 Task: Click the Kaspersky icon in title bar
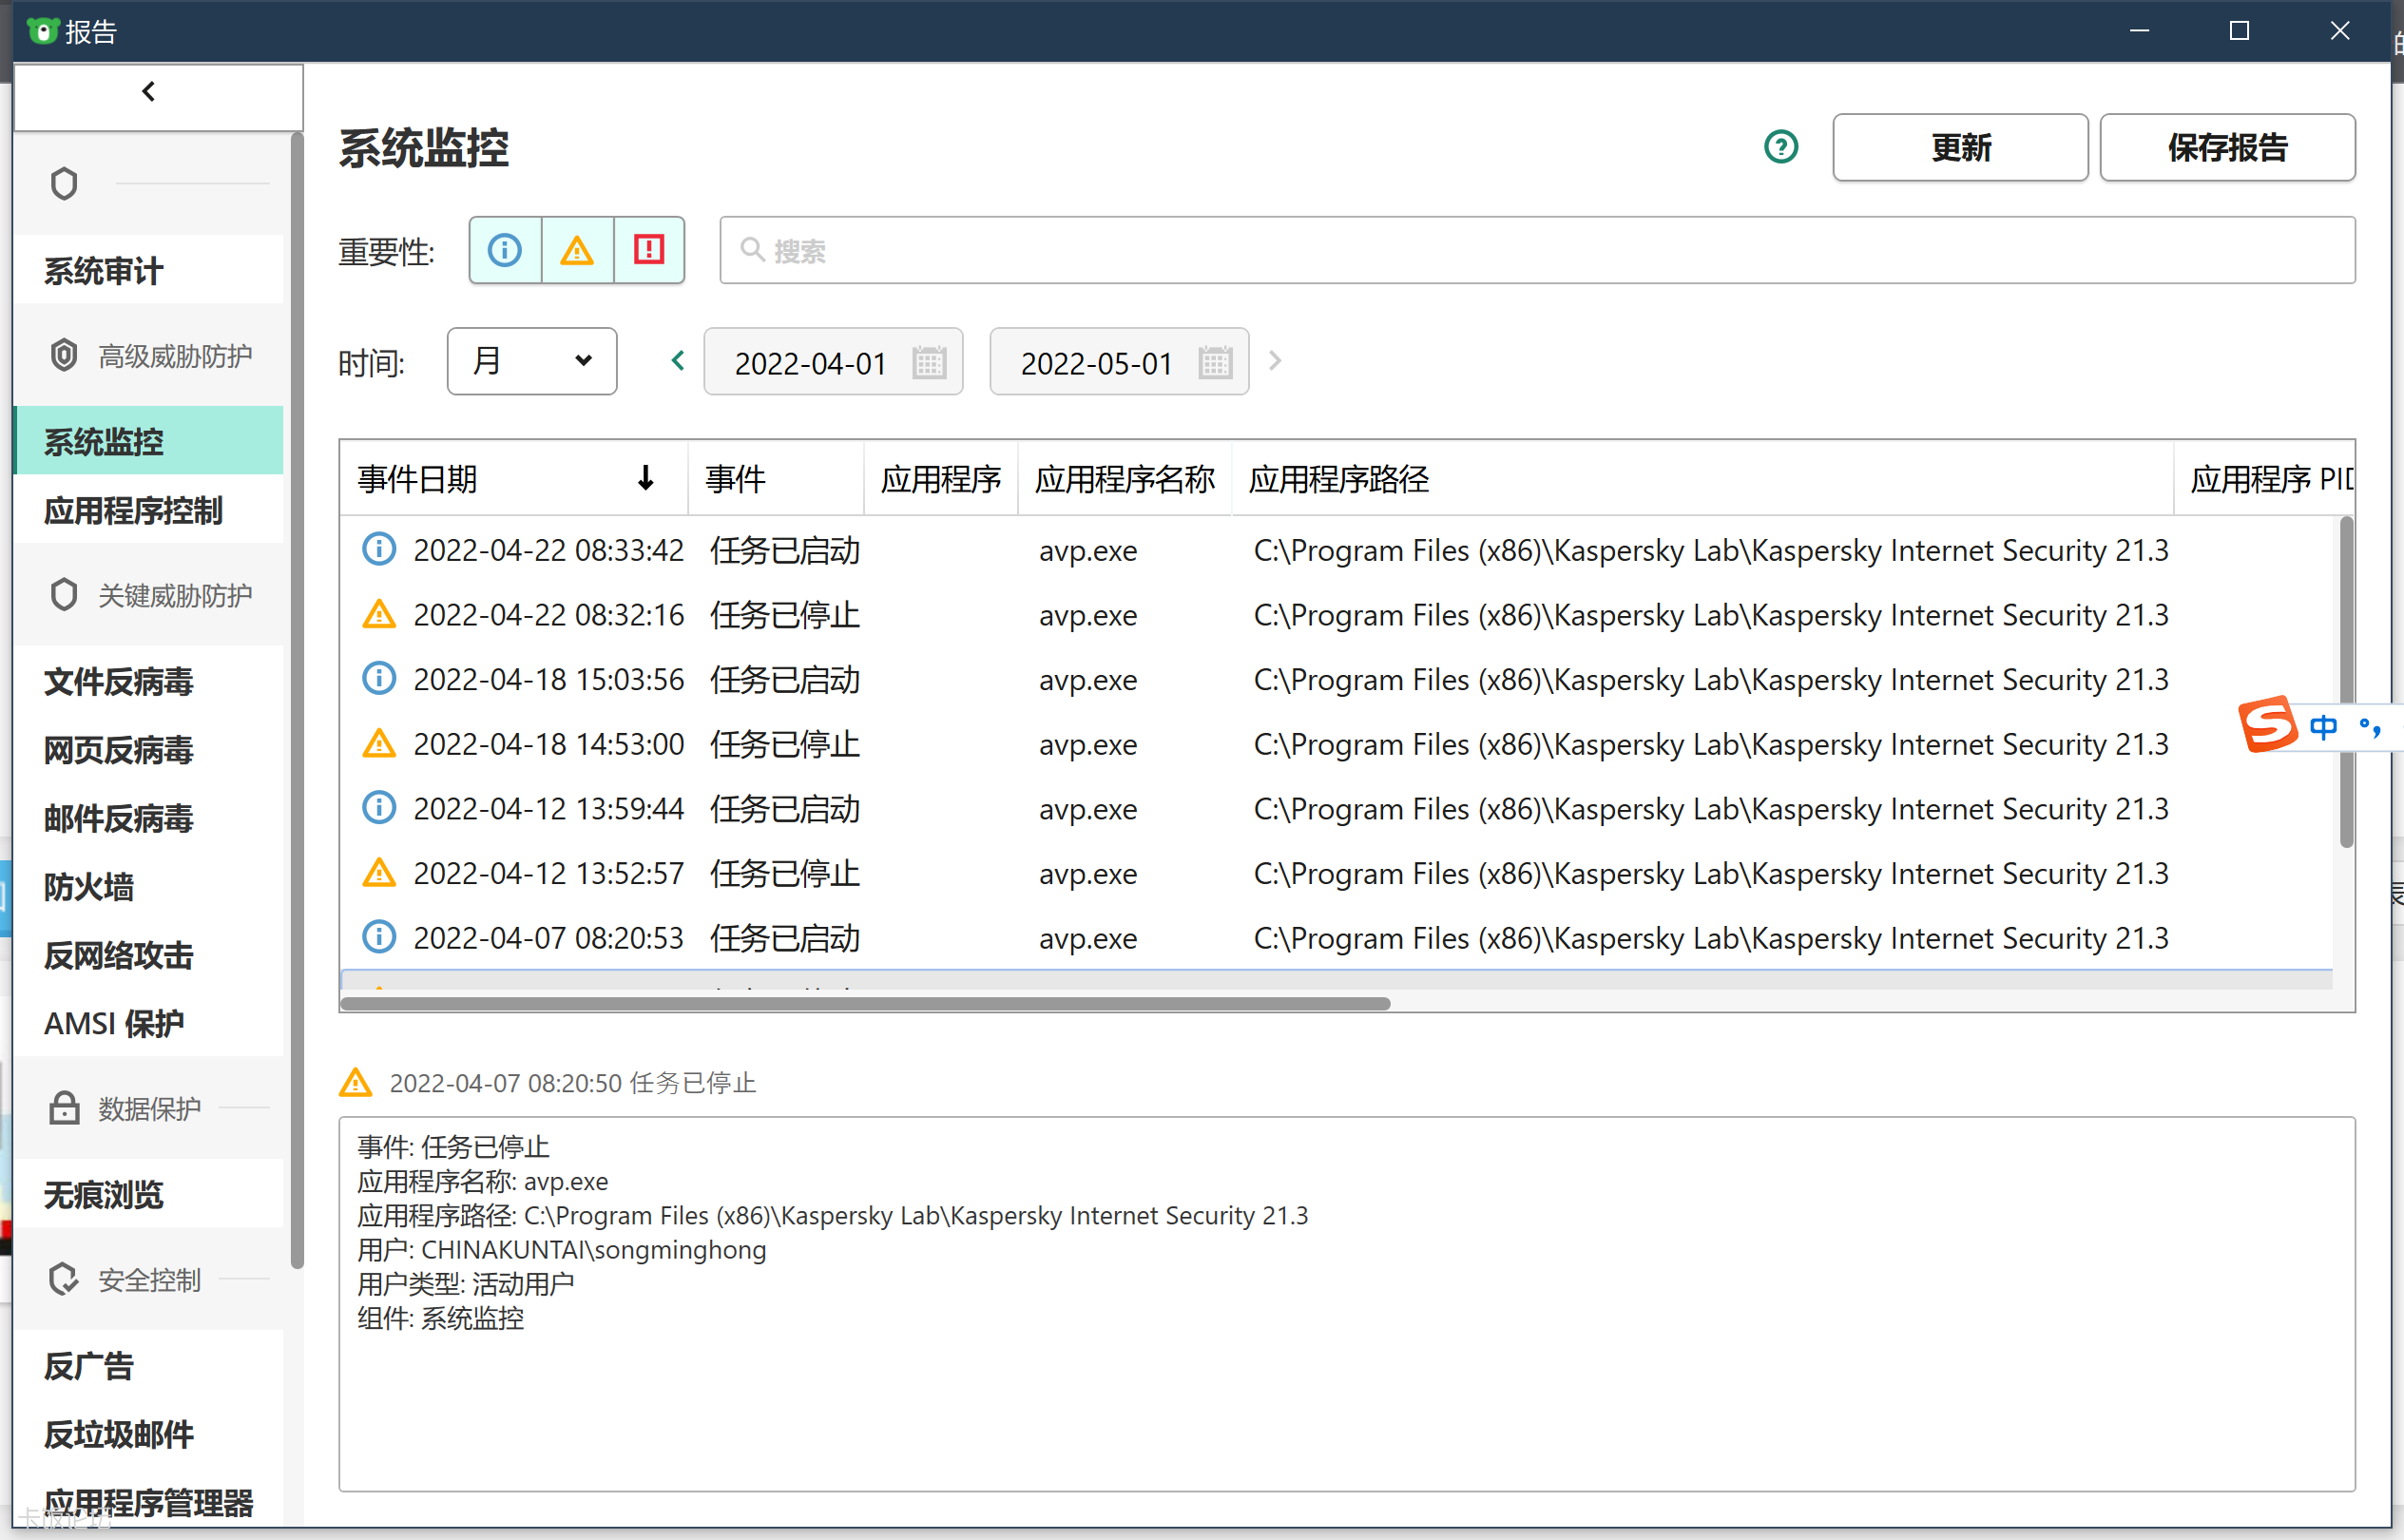43,31
